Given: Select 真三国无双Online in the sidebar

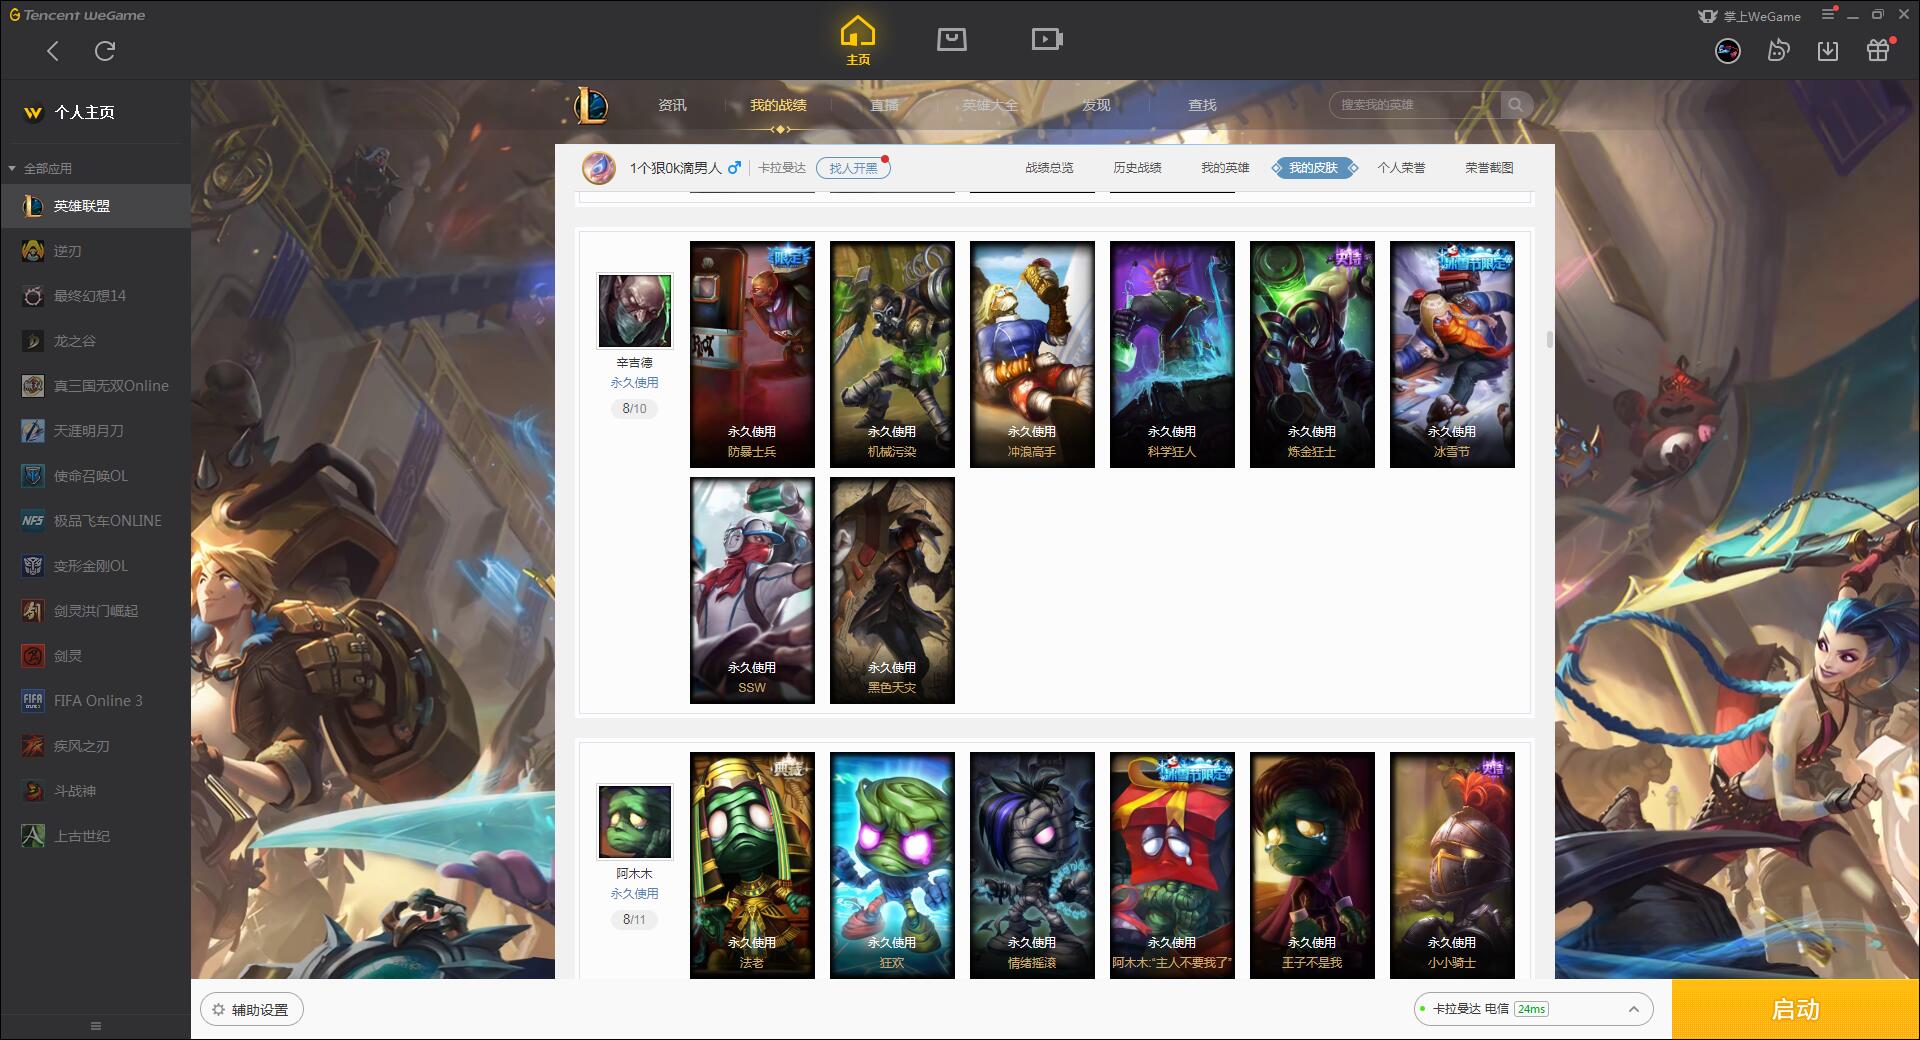Looking at the screenshot, I should [x=95, y=386].
